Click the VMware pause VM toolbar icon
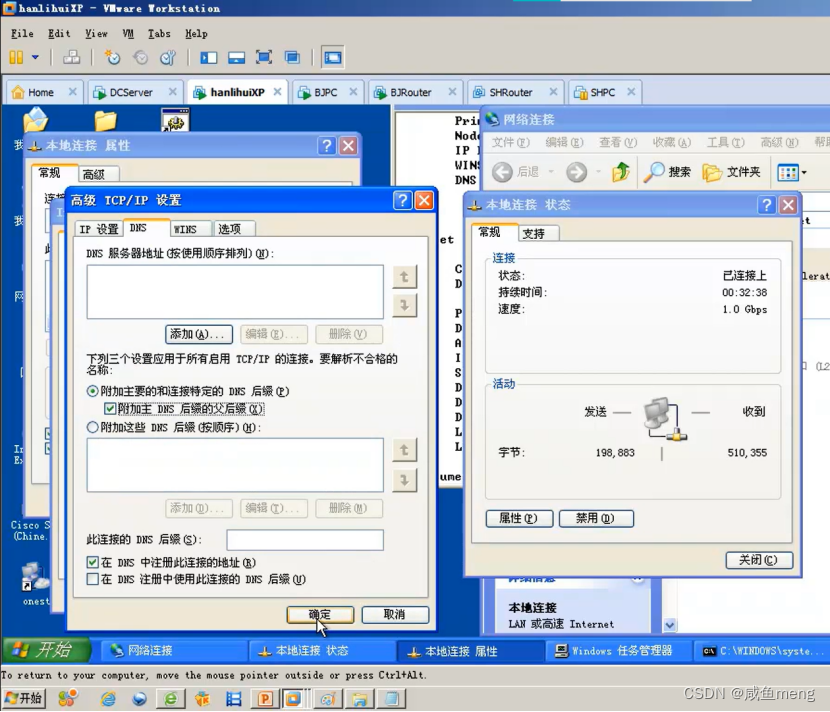The image size is (830, 712). [x=16, y=57]
